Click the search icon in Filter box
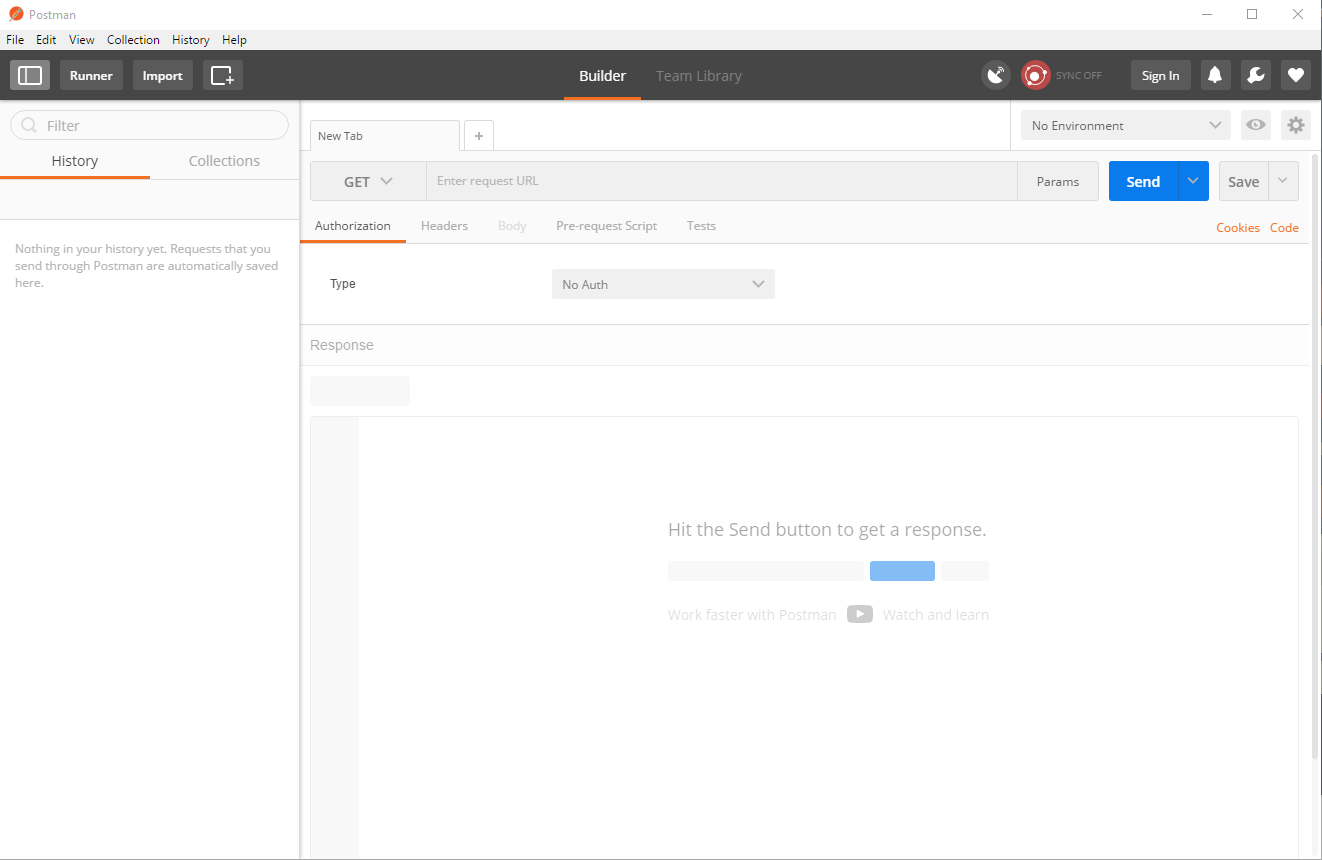Viewport: 1322px width, 860px height. coord(29,126)
